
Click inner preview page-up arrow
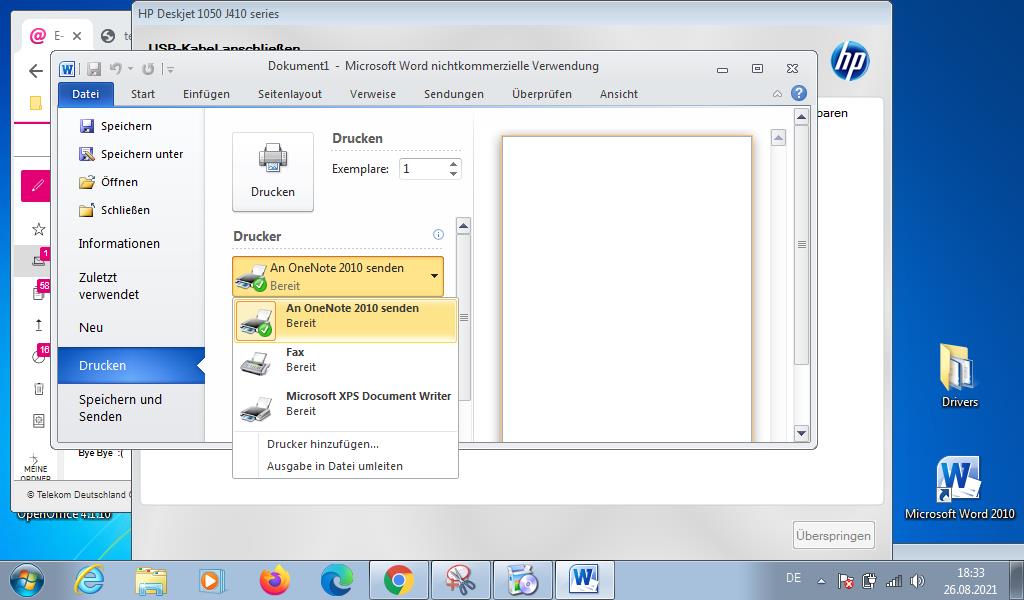point(778,138)
